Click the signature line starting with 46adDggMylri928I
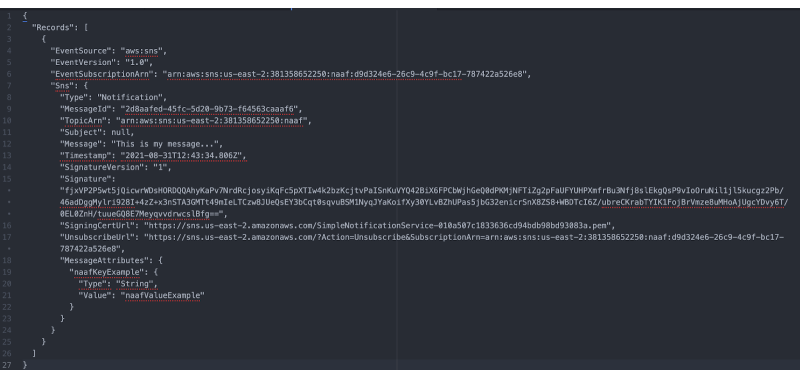The width and height of the screenshot is (800, 370). [424, 202]
